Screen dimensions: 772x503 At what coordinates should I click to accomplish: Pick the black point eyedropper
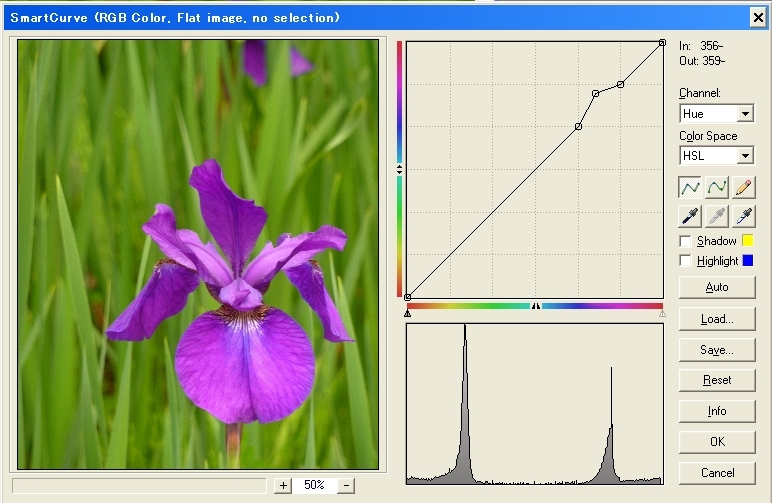690,215
